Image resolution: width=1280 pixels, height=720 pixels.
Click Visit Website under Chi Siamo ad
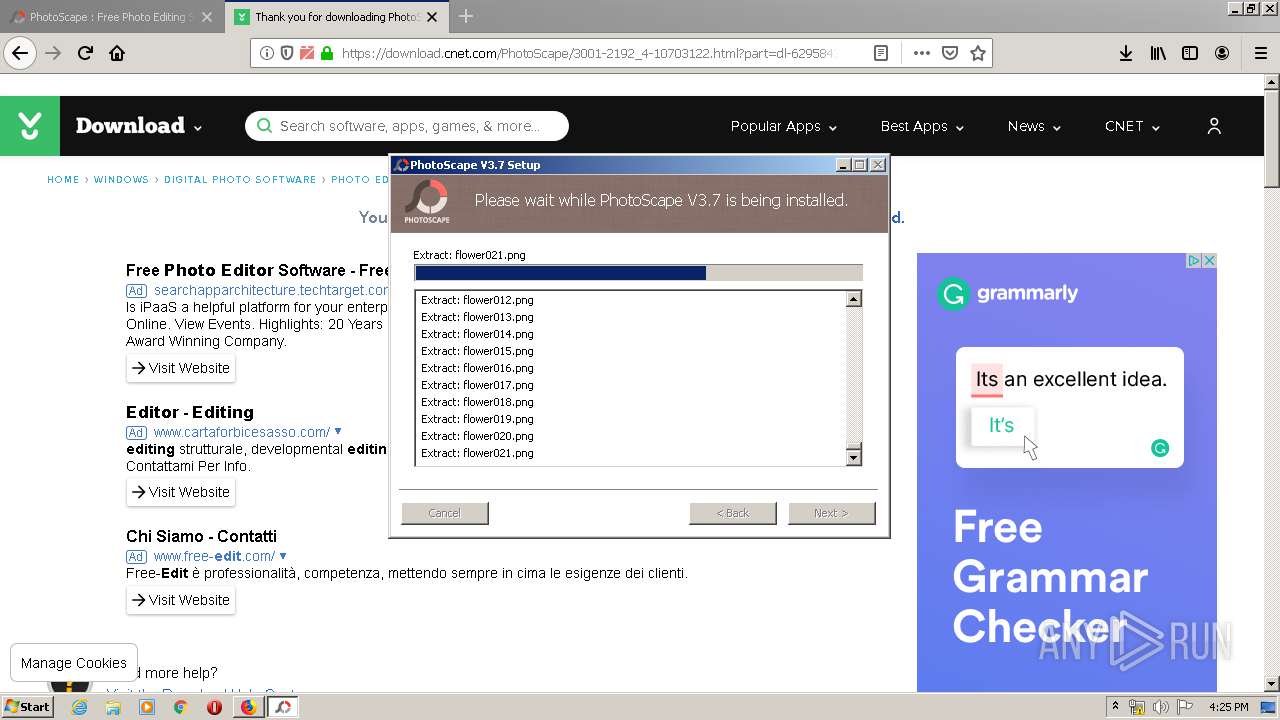181,600
